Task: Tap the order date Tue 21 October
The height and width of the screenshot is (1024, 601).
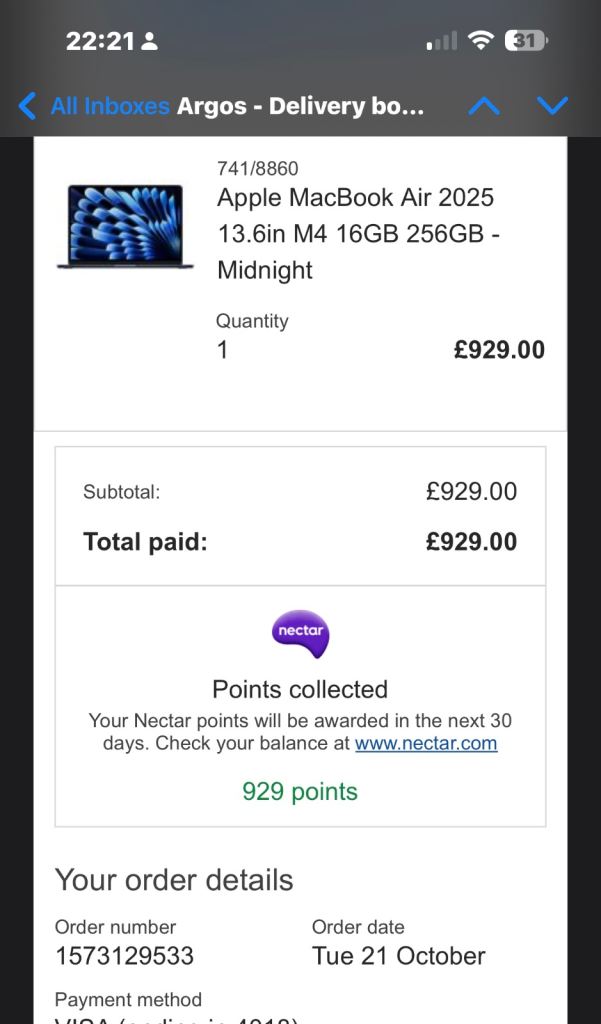Action: coord(398,955)
